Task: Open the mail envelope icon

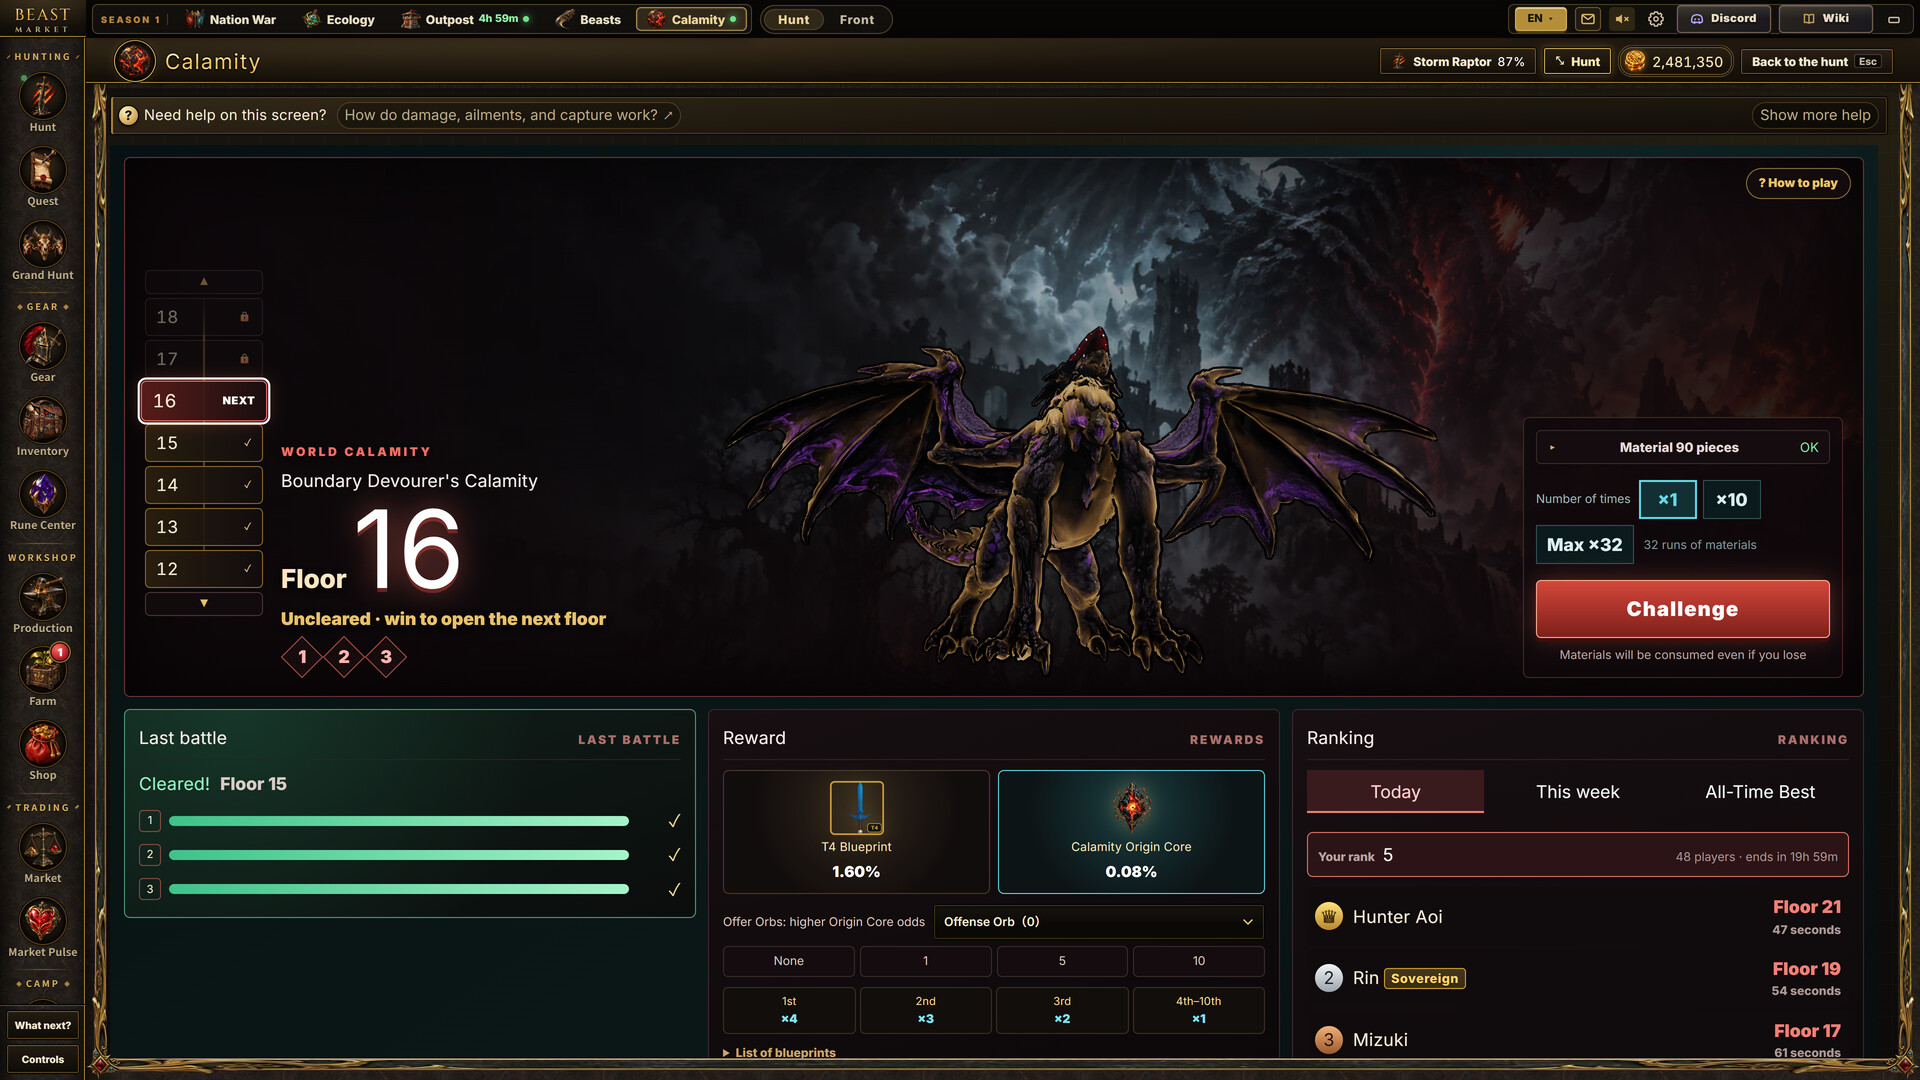Action: pos(1588,19)
